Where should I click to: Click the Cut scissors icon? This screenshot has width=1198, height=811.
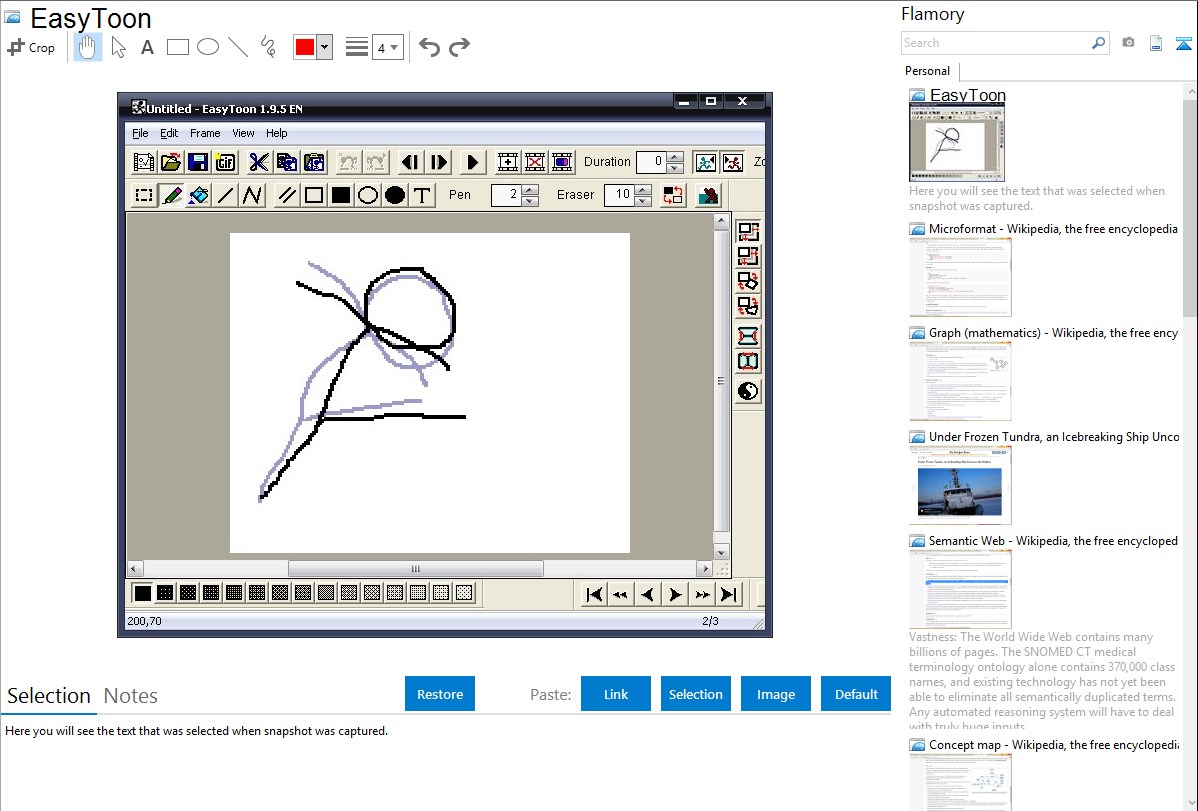coord(259,162)
